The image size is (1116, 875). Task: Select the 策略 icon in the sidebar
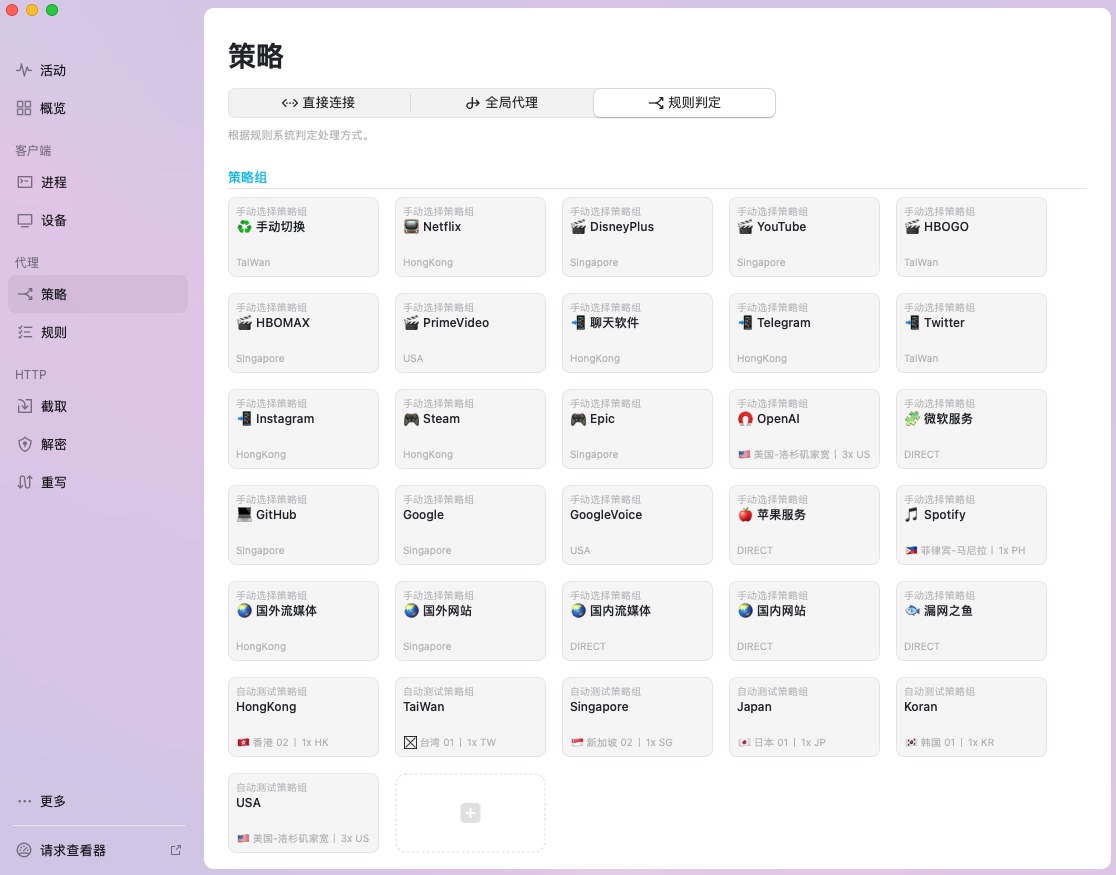coord(52,294)
